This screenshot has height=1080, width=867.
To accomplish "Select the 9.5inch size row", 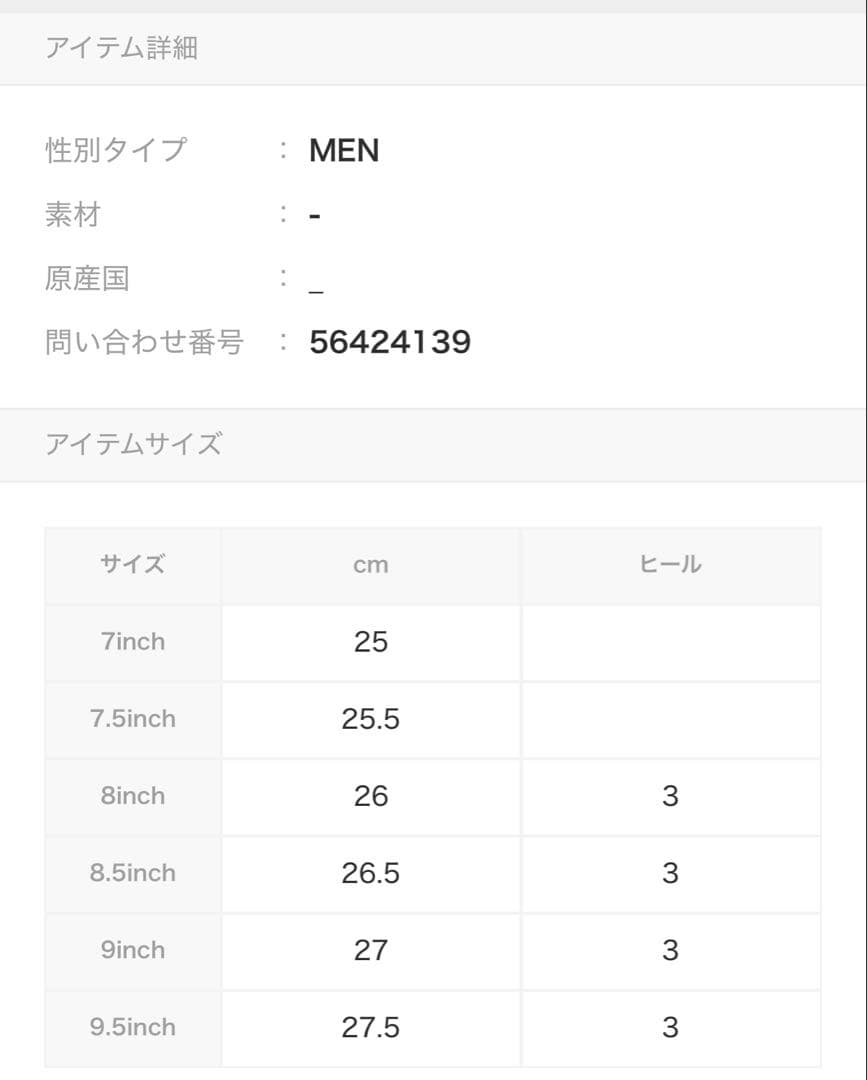I will click(133, 1027).
